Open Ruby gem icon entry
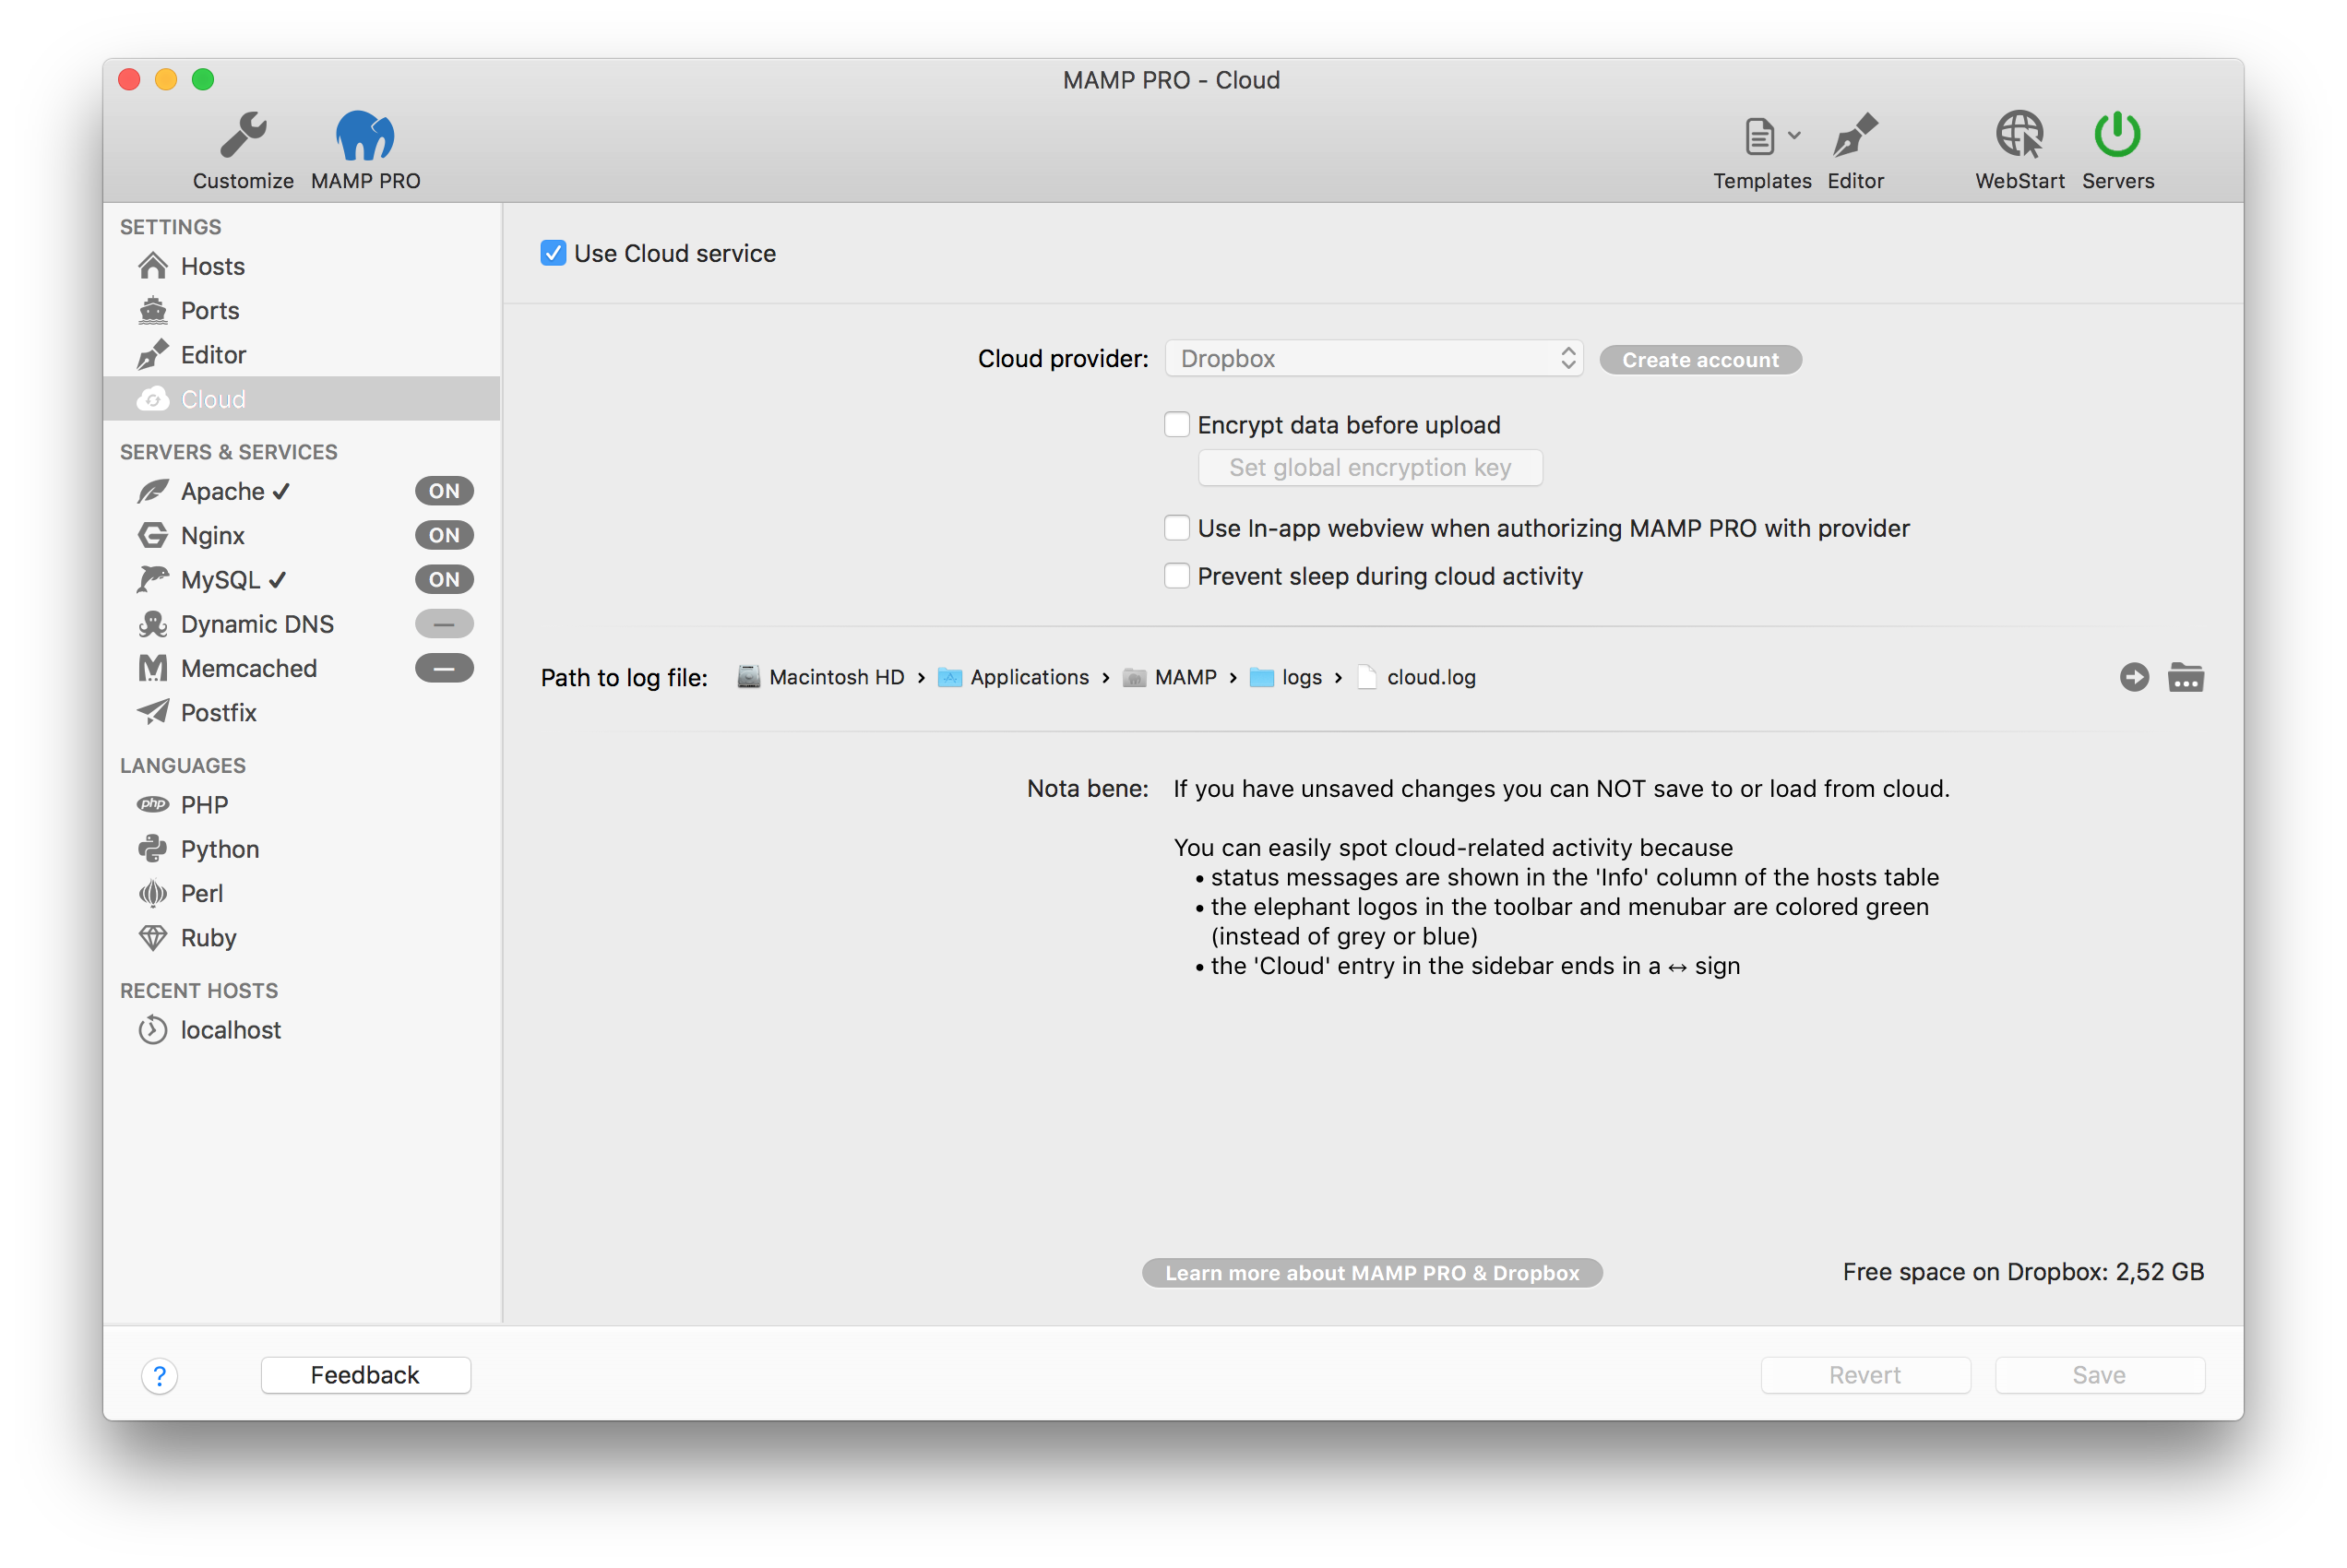The height and width of the screenshot is (1568, 2347). pyautogui.click(x=153, y=937)
